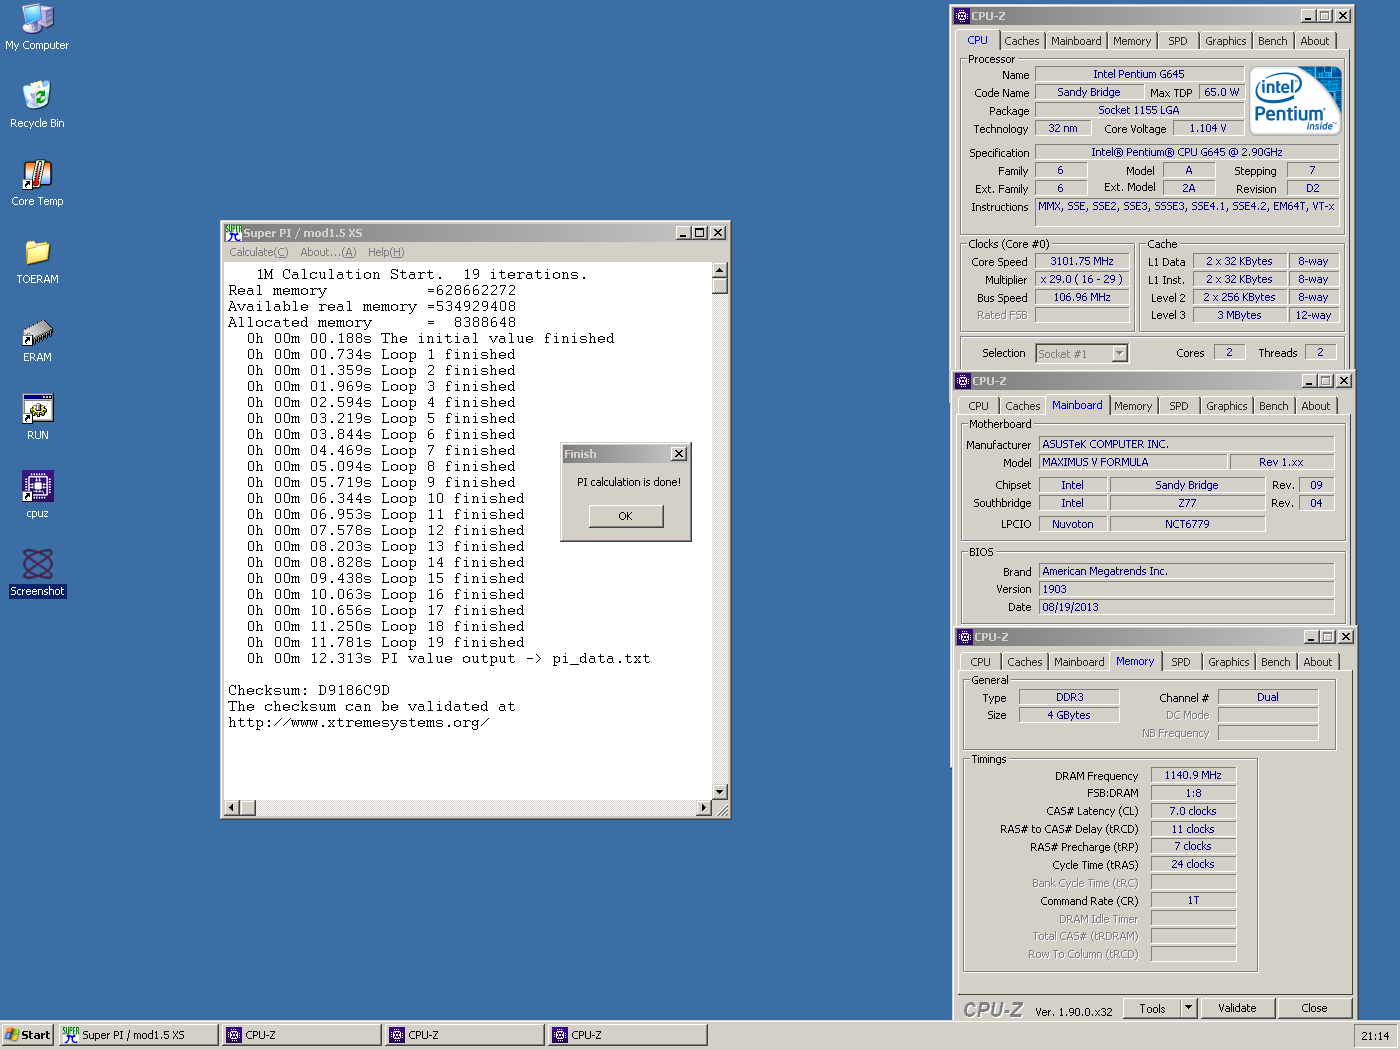Screen dimensions: 1400x1050
Task: Activate first CPU-Z taskbar button
Action: (x=301, y=1035)
